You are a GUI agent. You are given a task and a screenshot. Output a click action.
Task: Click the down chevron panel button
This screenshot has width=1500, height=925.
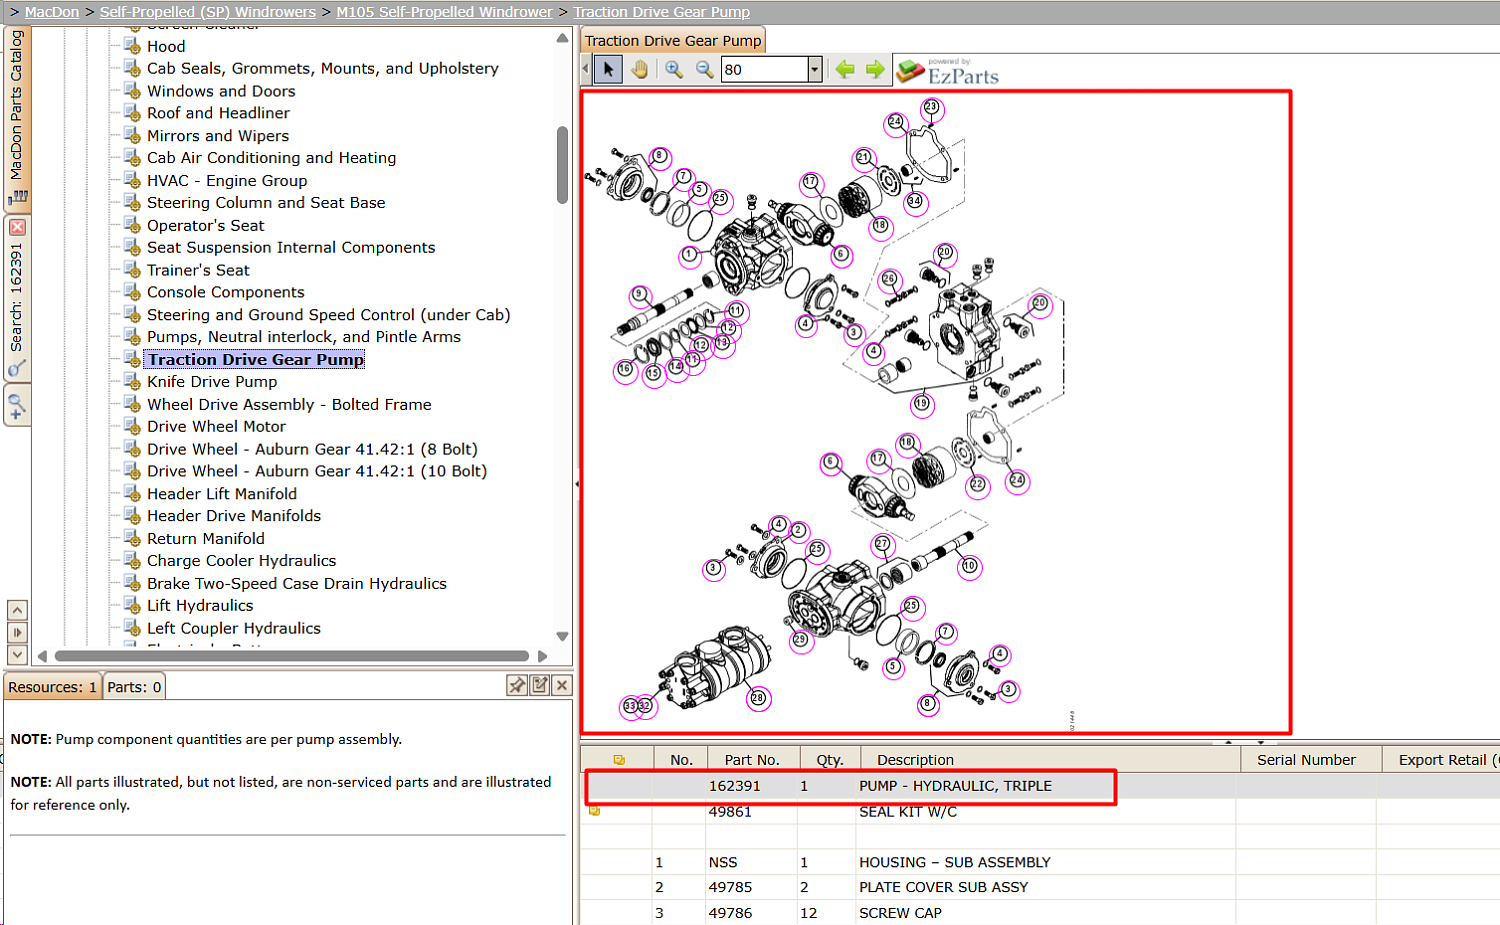[17, 654]
